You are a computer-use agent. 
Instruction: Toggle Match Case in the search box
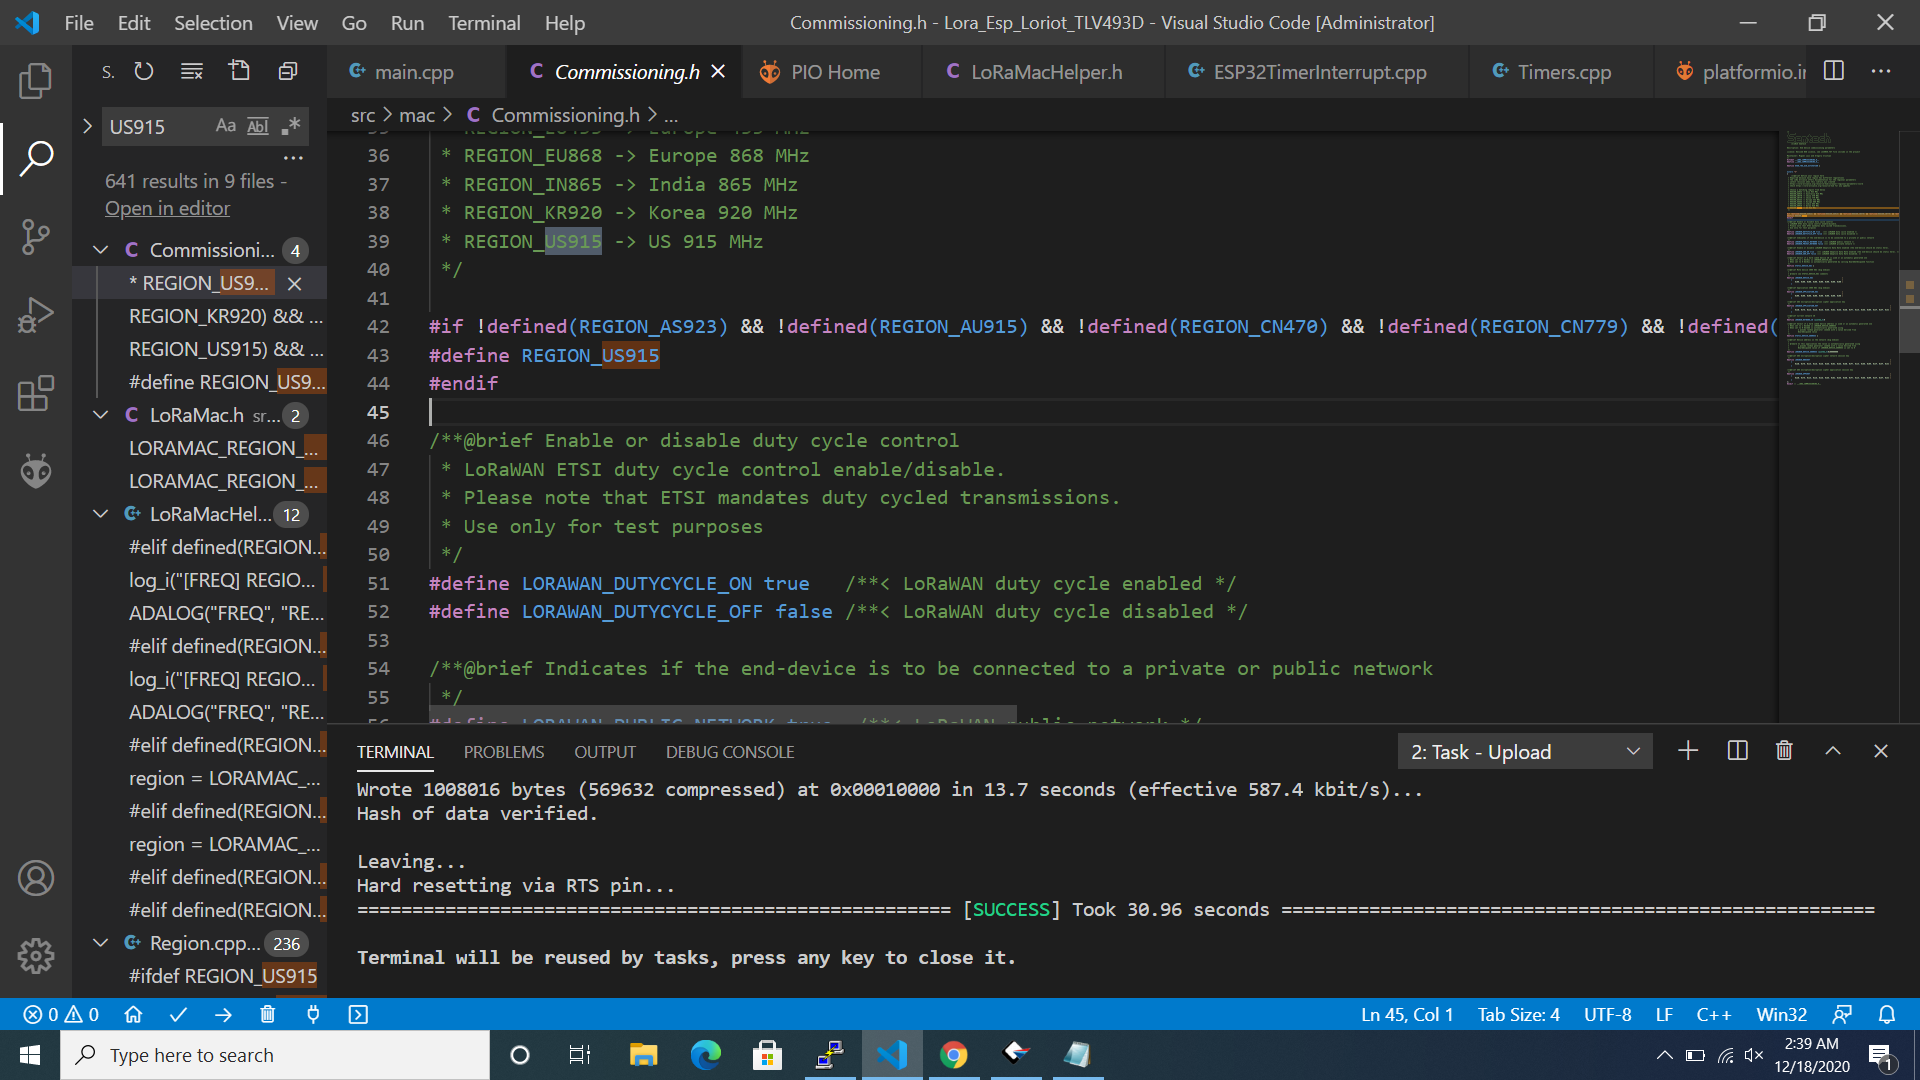point(225,125)
